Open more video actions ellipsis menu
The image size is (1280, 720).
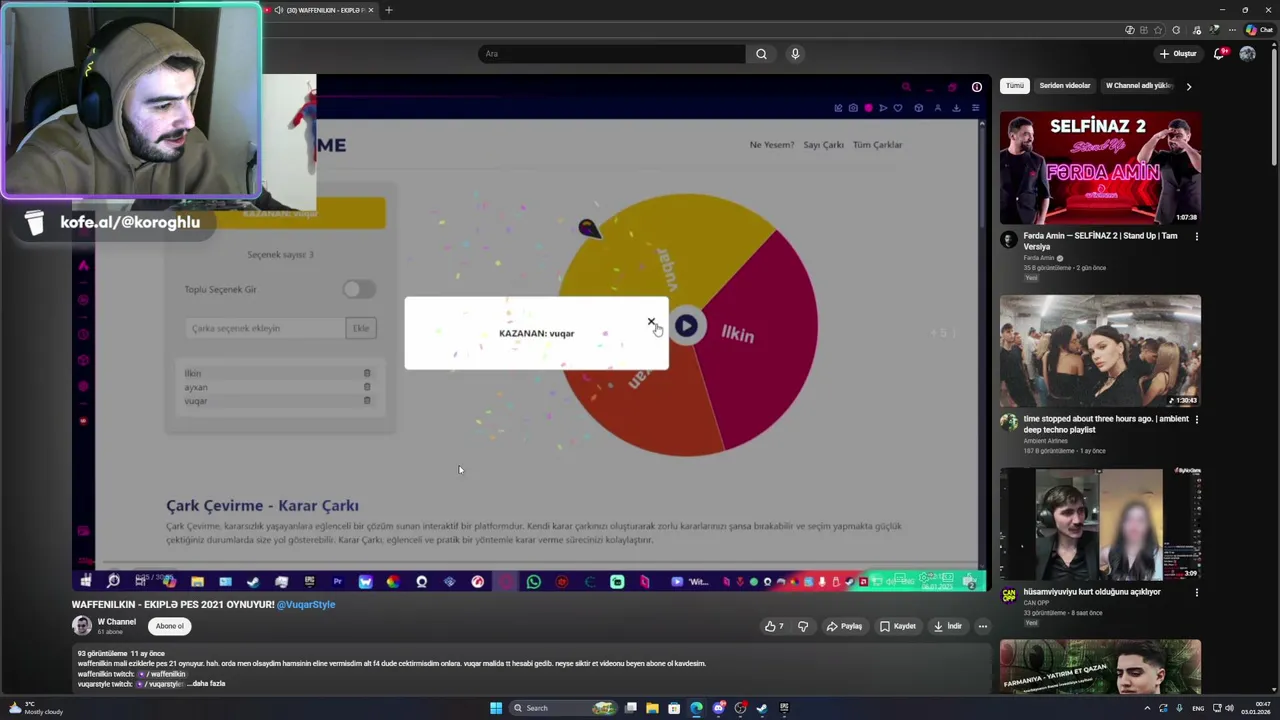(x=982, y=626)
